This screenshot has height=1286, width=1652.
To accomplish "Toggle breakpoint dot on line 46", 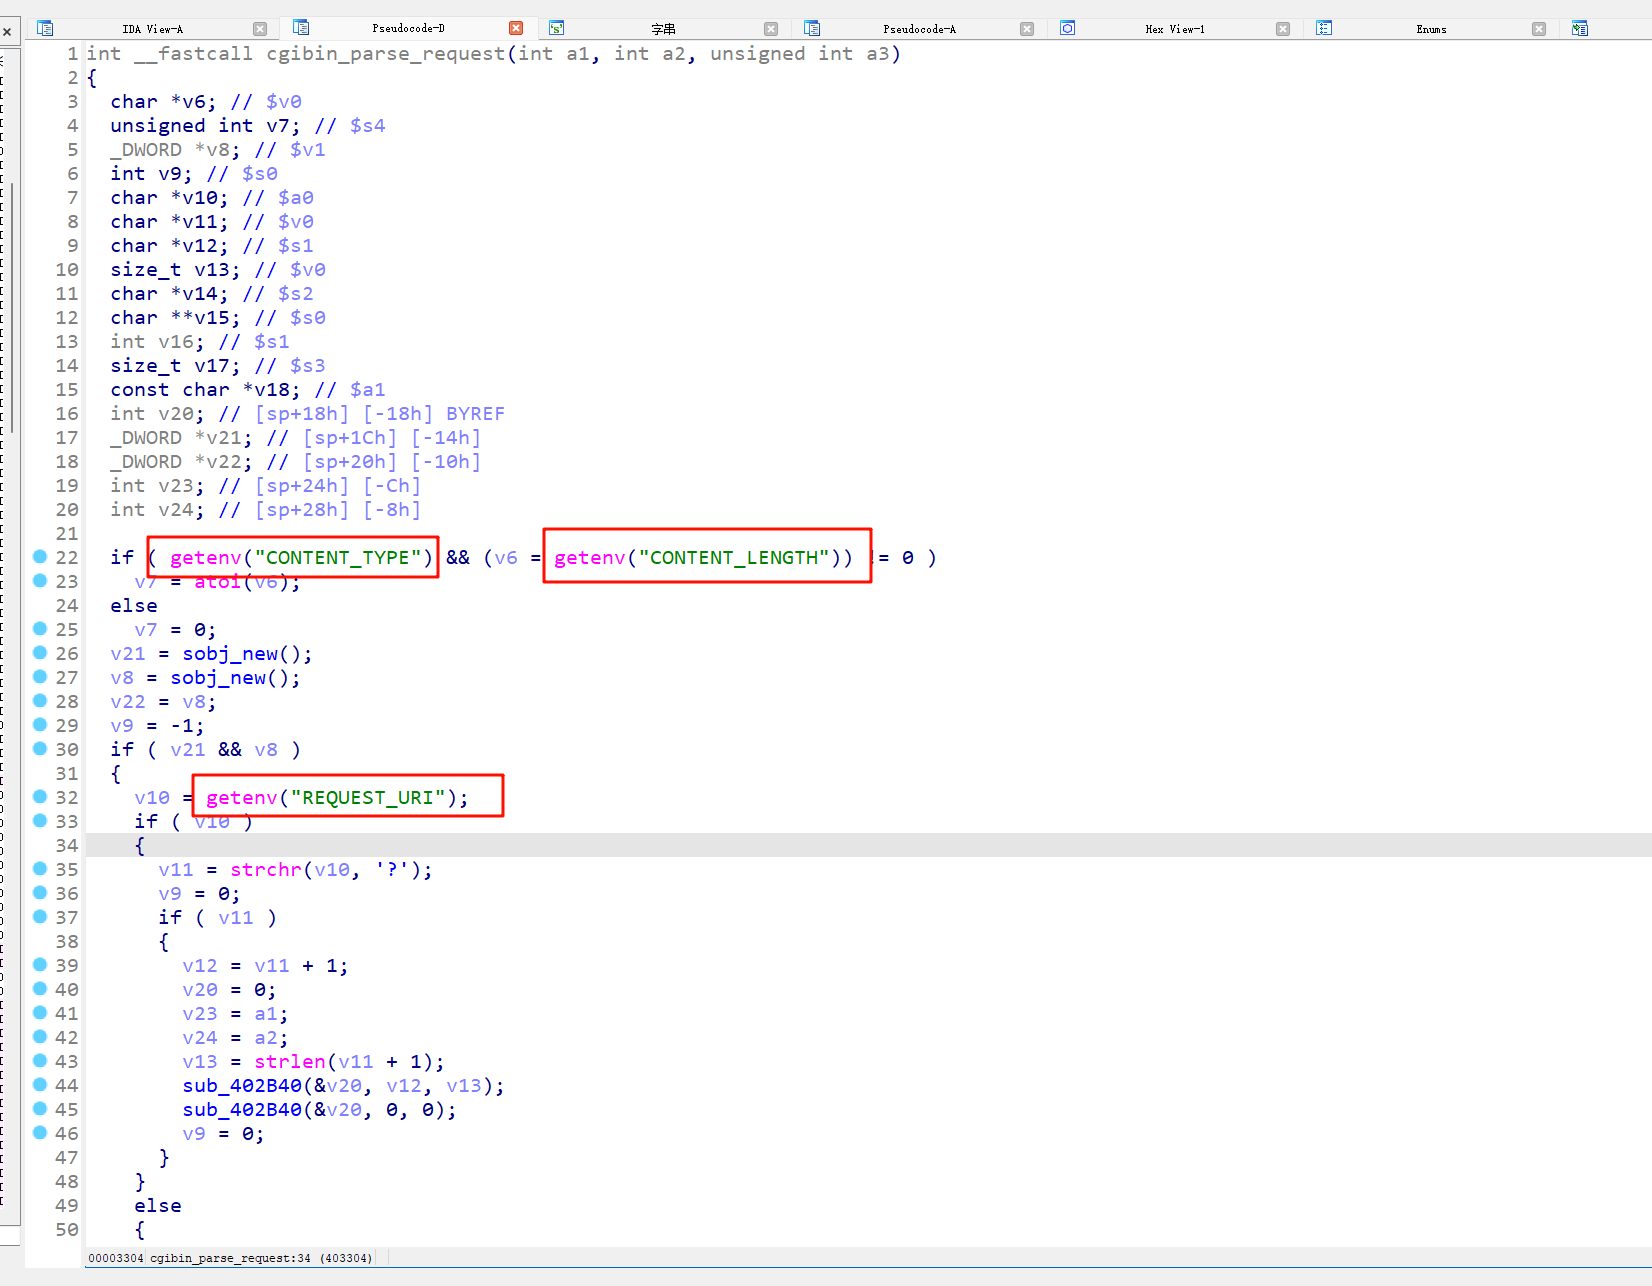I will pos(40,1132).
